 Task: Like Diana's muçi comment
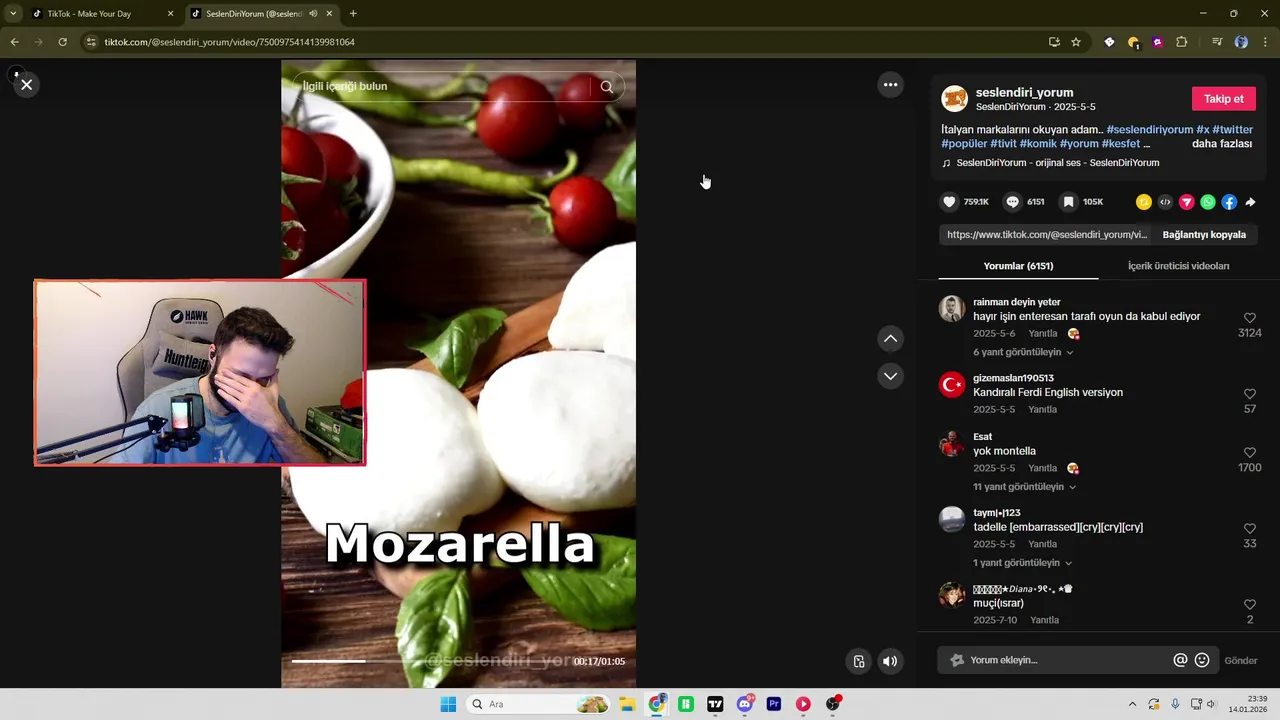(1249, 604)
